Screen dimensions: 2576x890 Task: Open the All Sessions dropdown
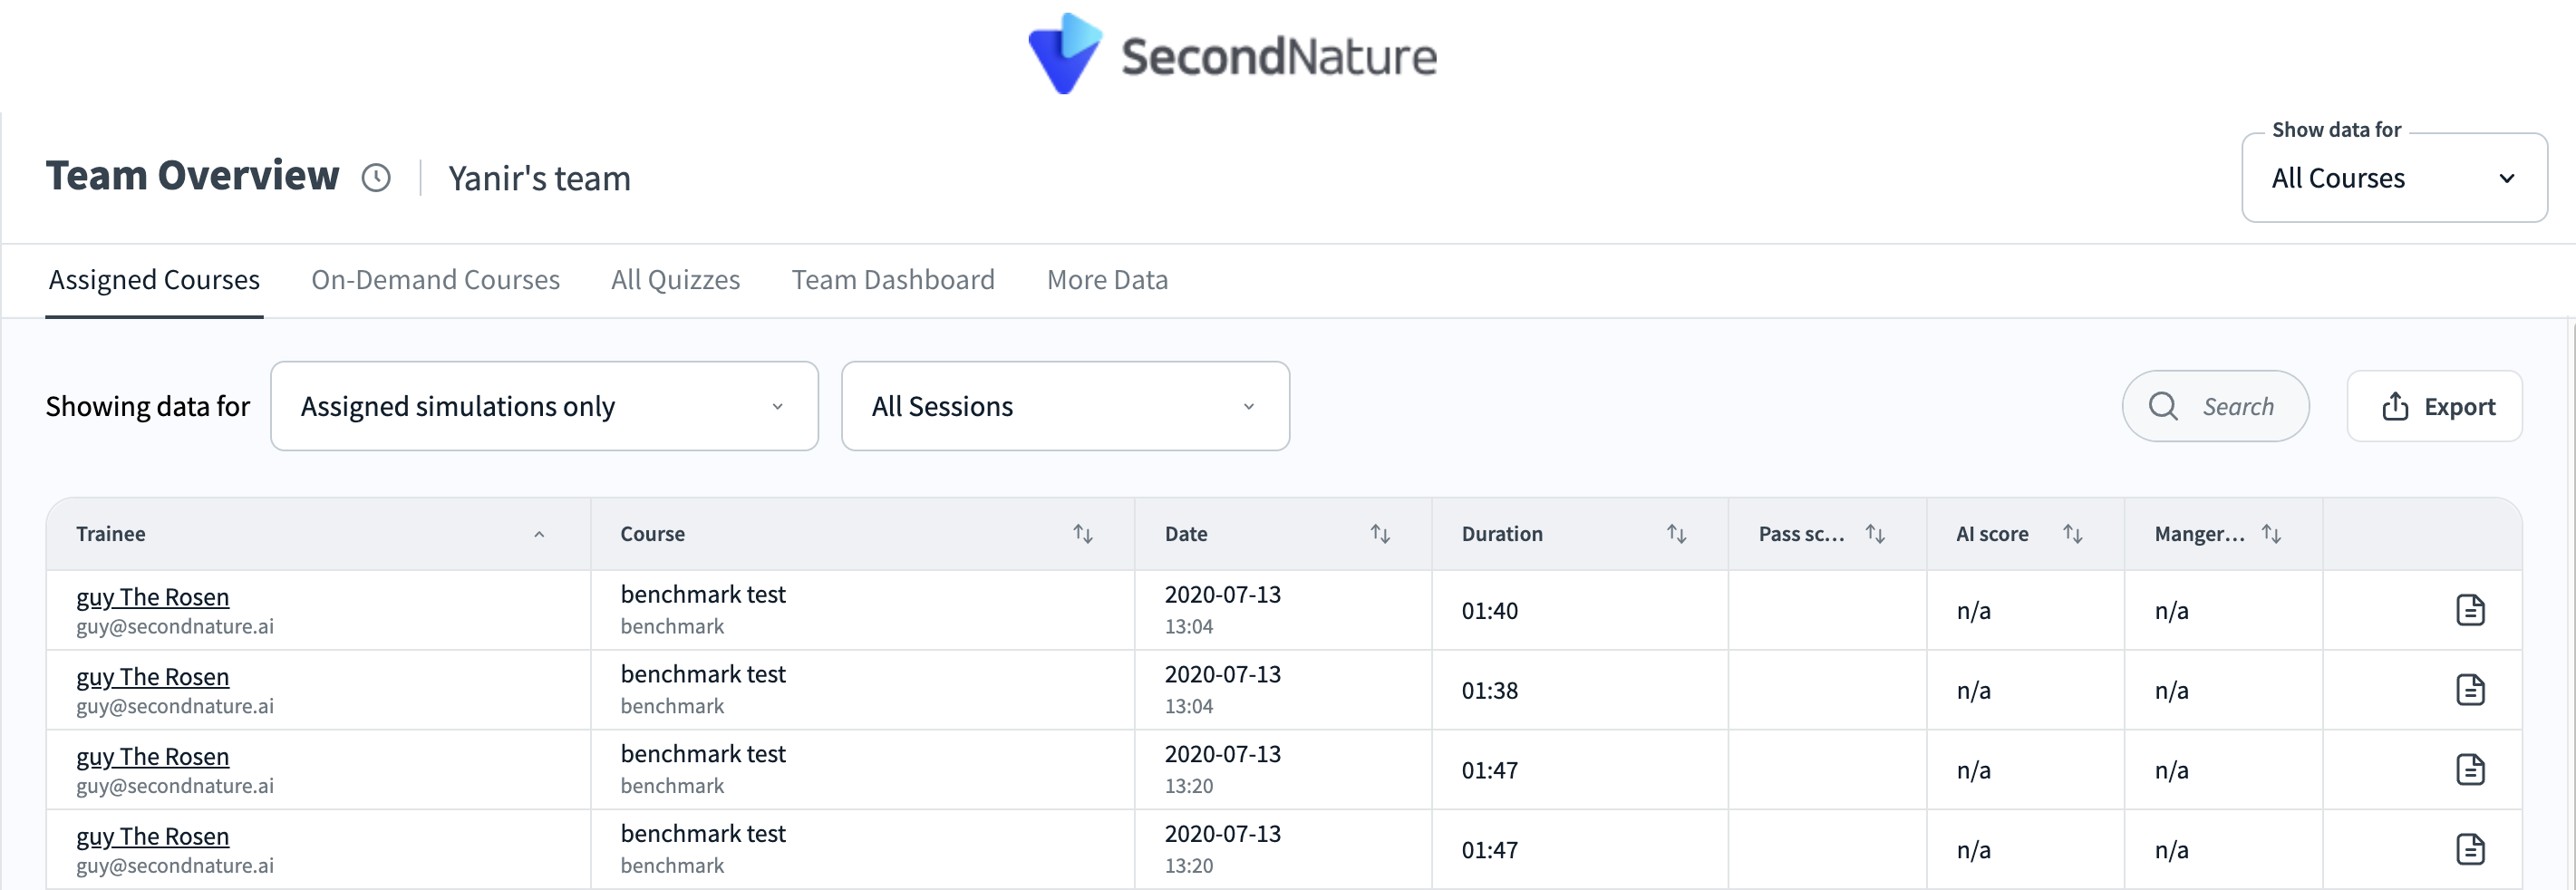1064,406
